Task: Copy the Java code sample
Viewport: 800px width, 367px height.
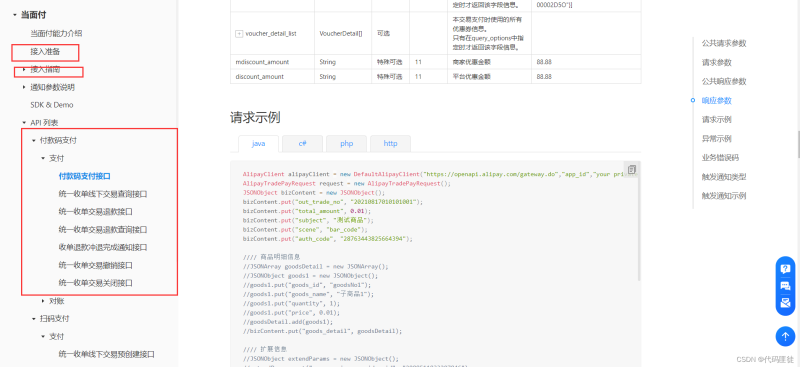Action: 632,169
